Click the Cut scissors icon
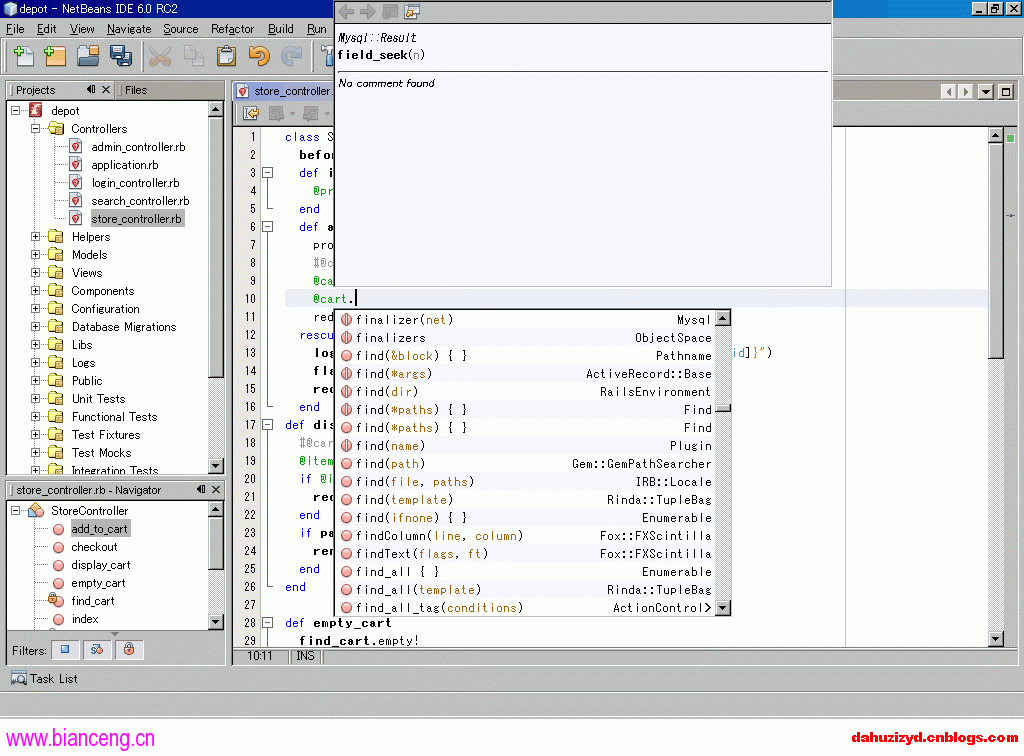 point(159,56)
